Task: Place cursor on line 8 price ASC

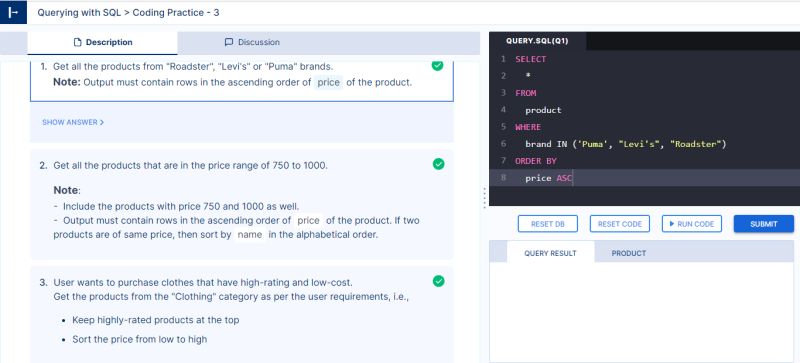Action: (x=549, y=178)
